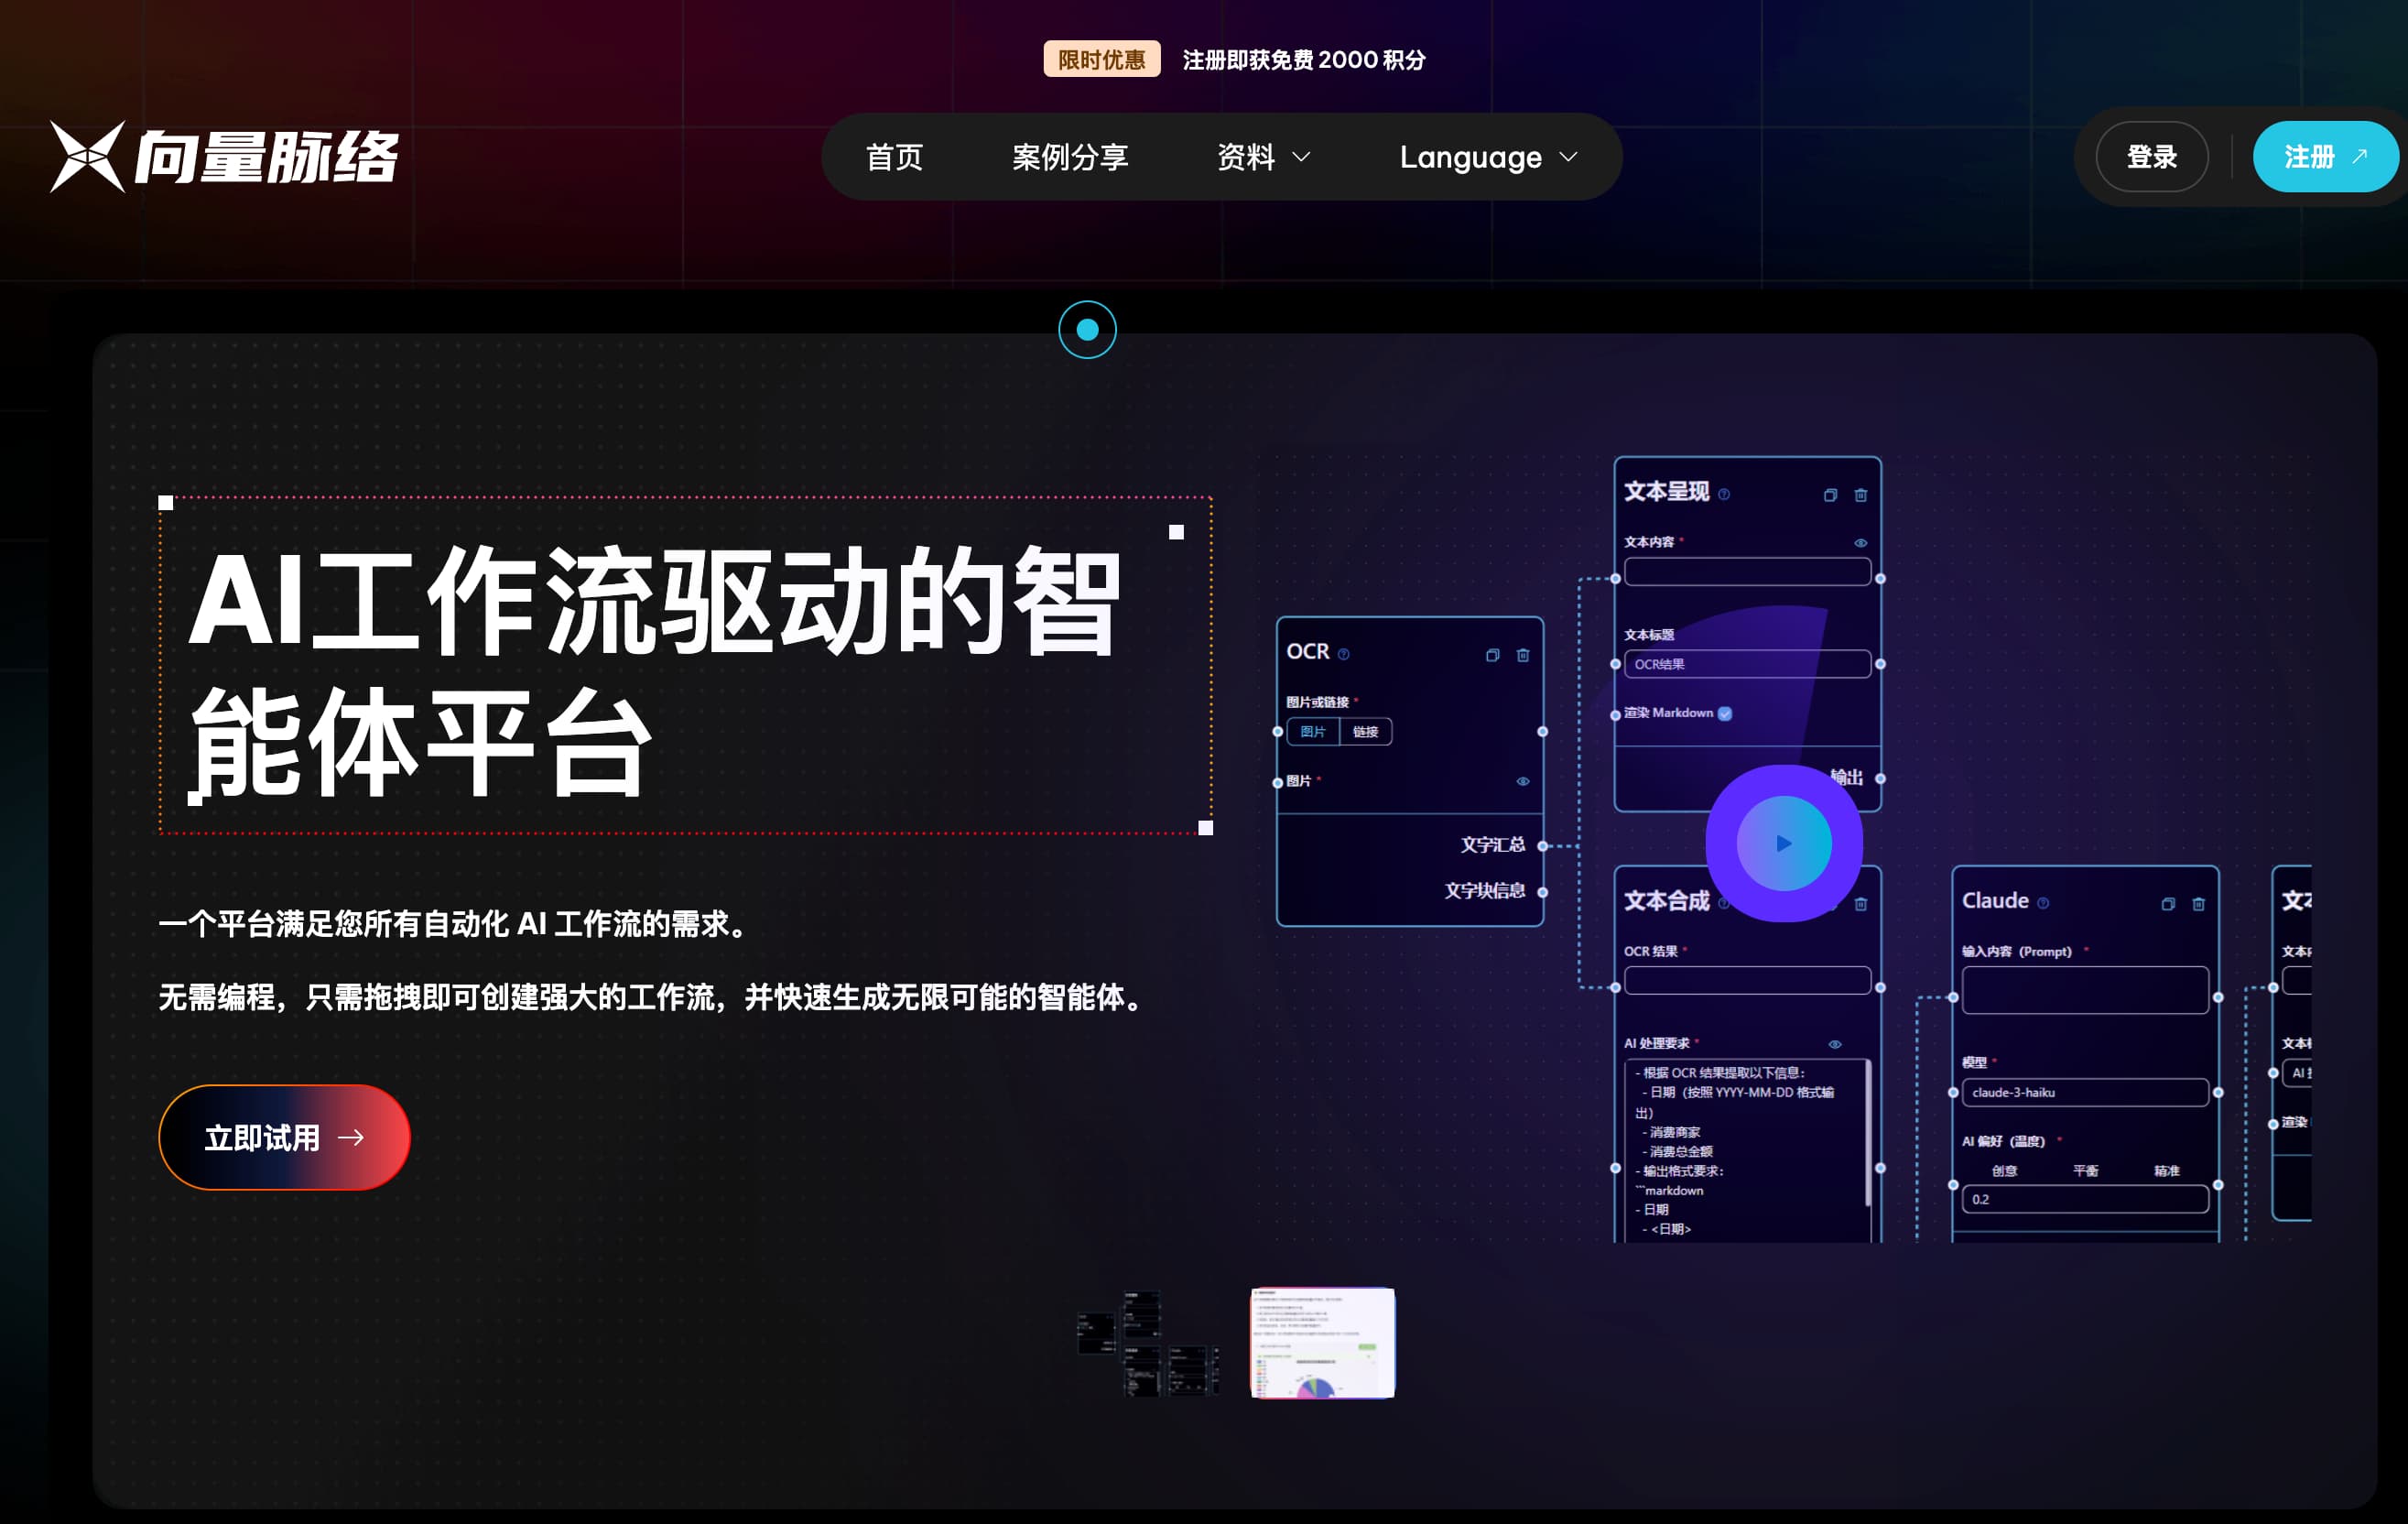2408x1524 pixels.
Task: Toggle eye icon beside 文本内容
Action: click(x=1861, y=543)
